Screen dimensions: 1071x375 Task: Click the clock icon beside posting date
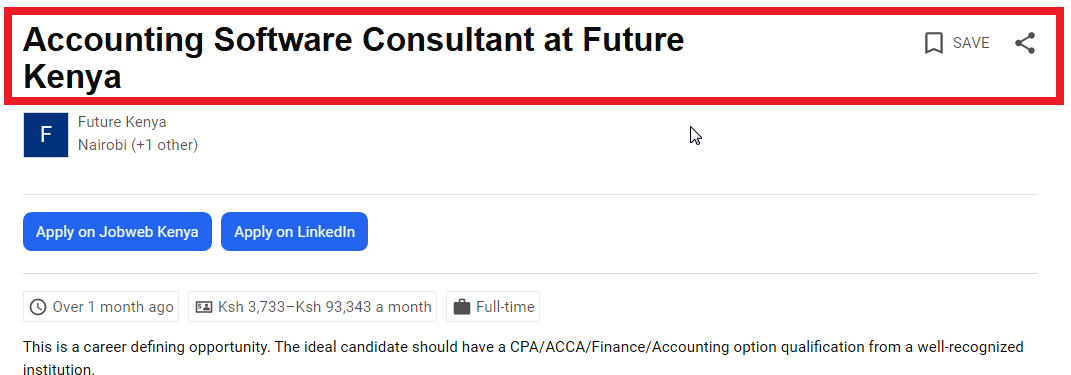tap(38, 307)
